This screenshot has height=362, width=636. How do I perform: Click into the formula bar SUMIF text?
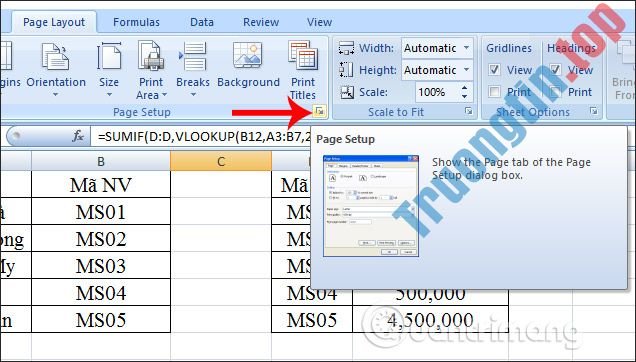pyautogui.click(x=205, y=137)
